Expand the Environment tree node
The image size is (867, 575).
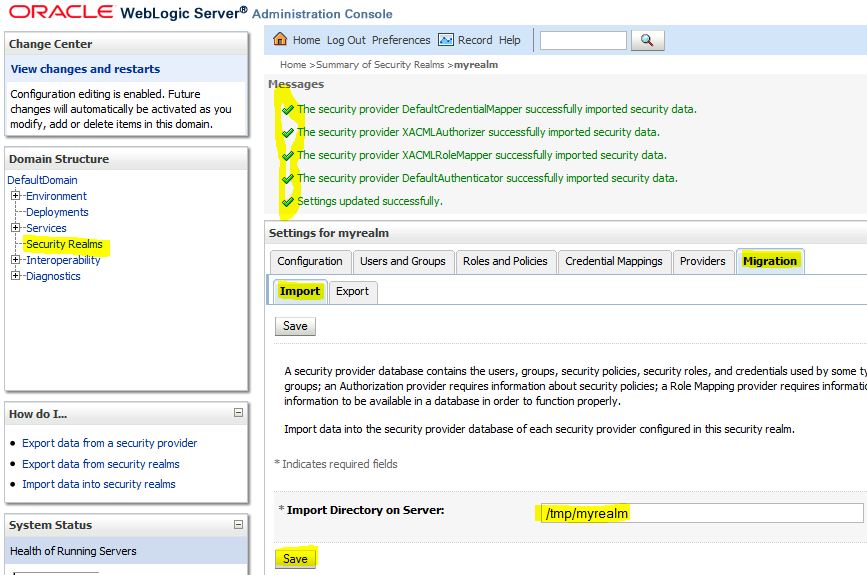coord(15,195)
